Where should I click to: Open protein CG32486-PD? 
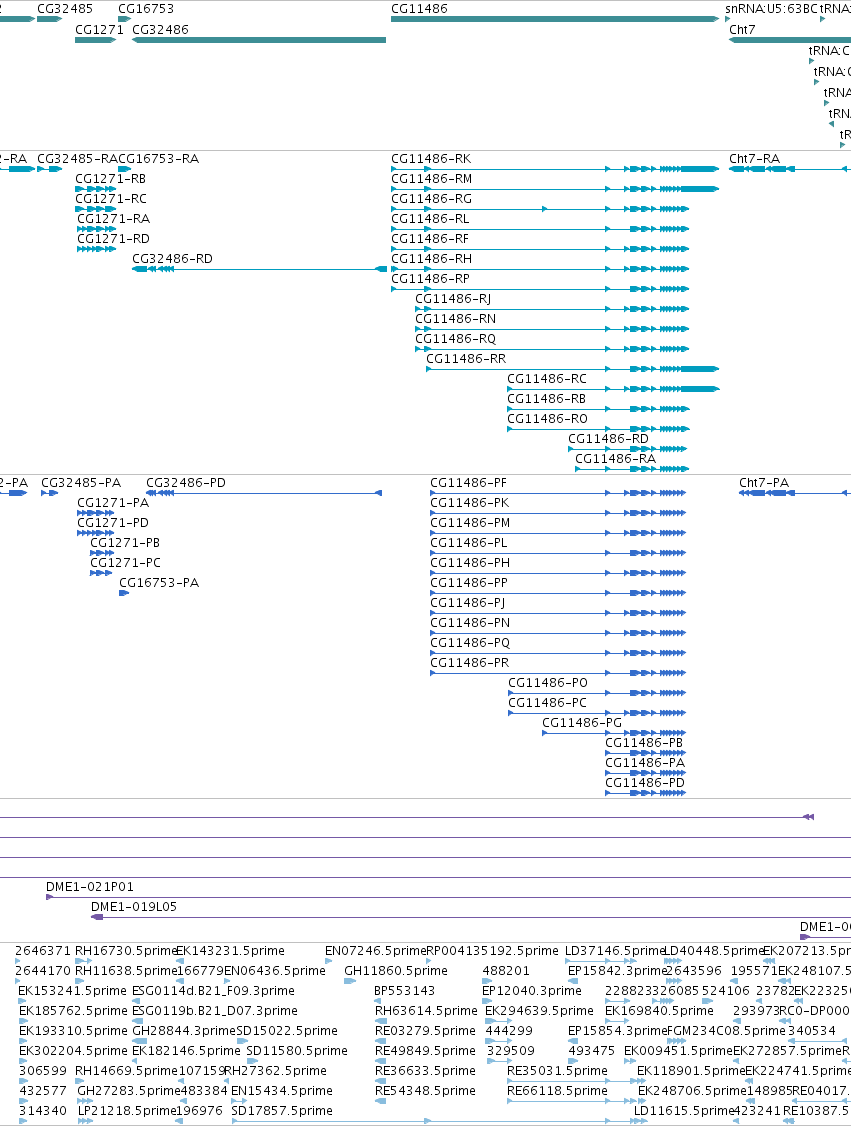click(x=186, y=483)
